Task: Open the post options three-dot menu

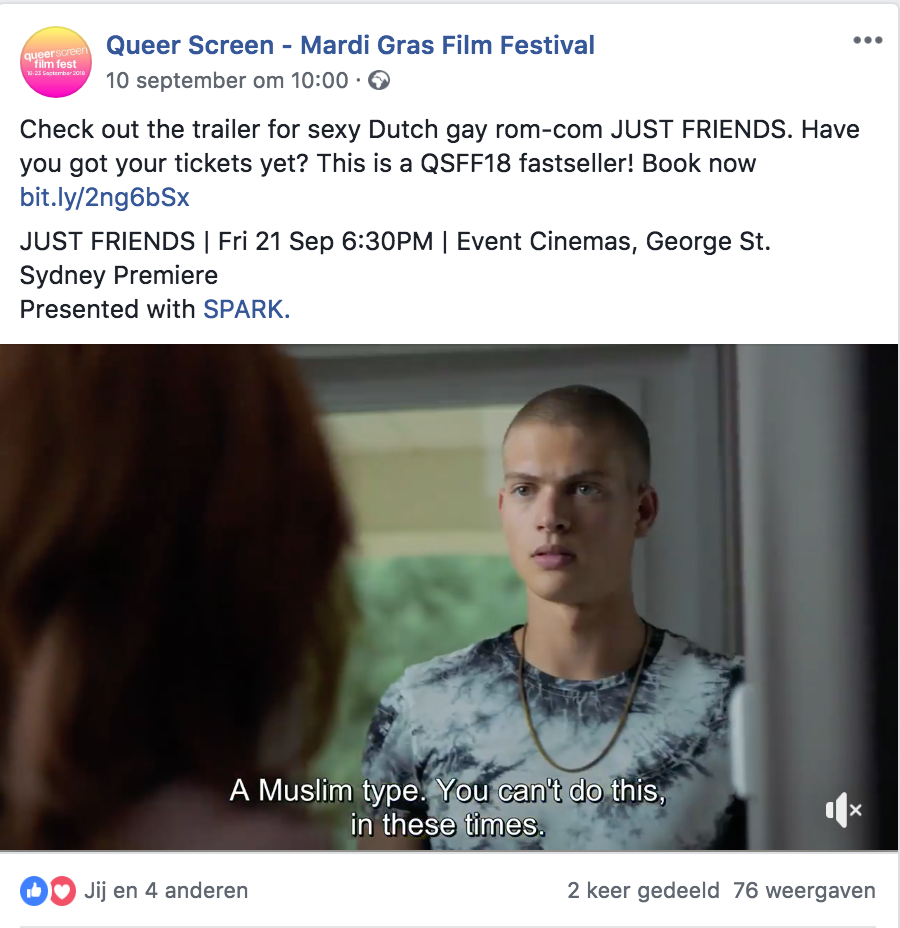Action: 867,40
